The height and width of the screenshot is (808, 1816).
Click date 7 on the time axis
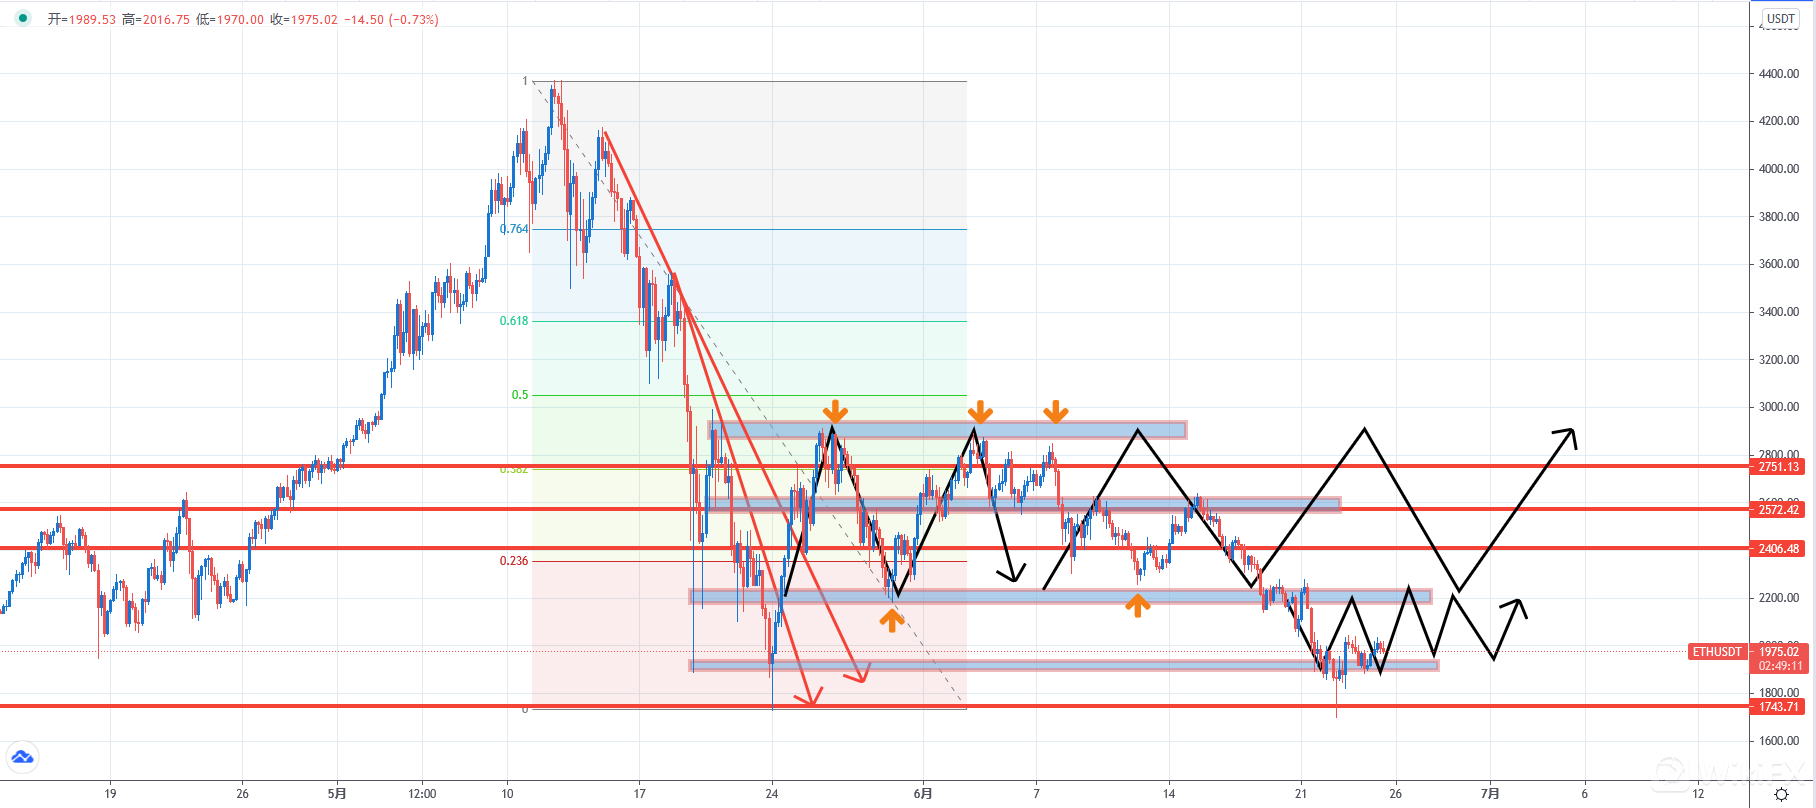click(1036, 794)
